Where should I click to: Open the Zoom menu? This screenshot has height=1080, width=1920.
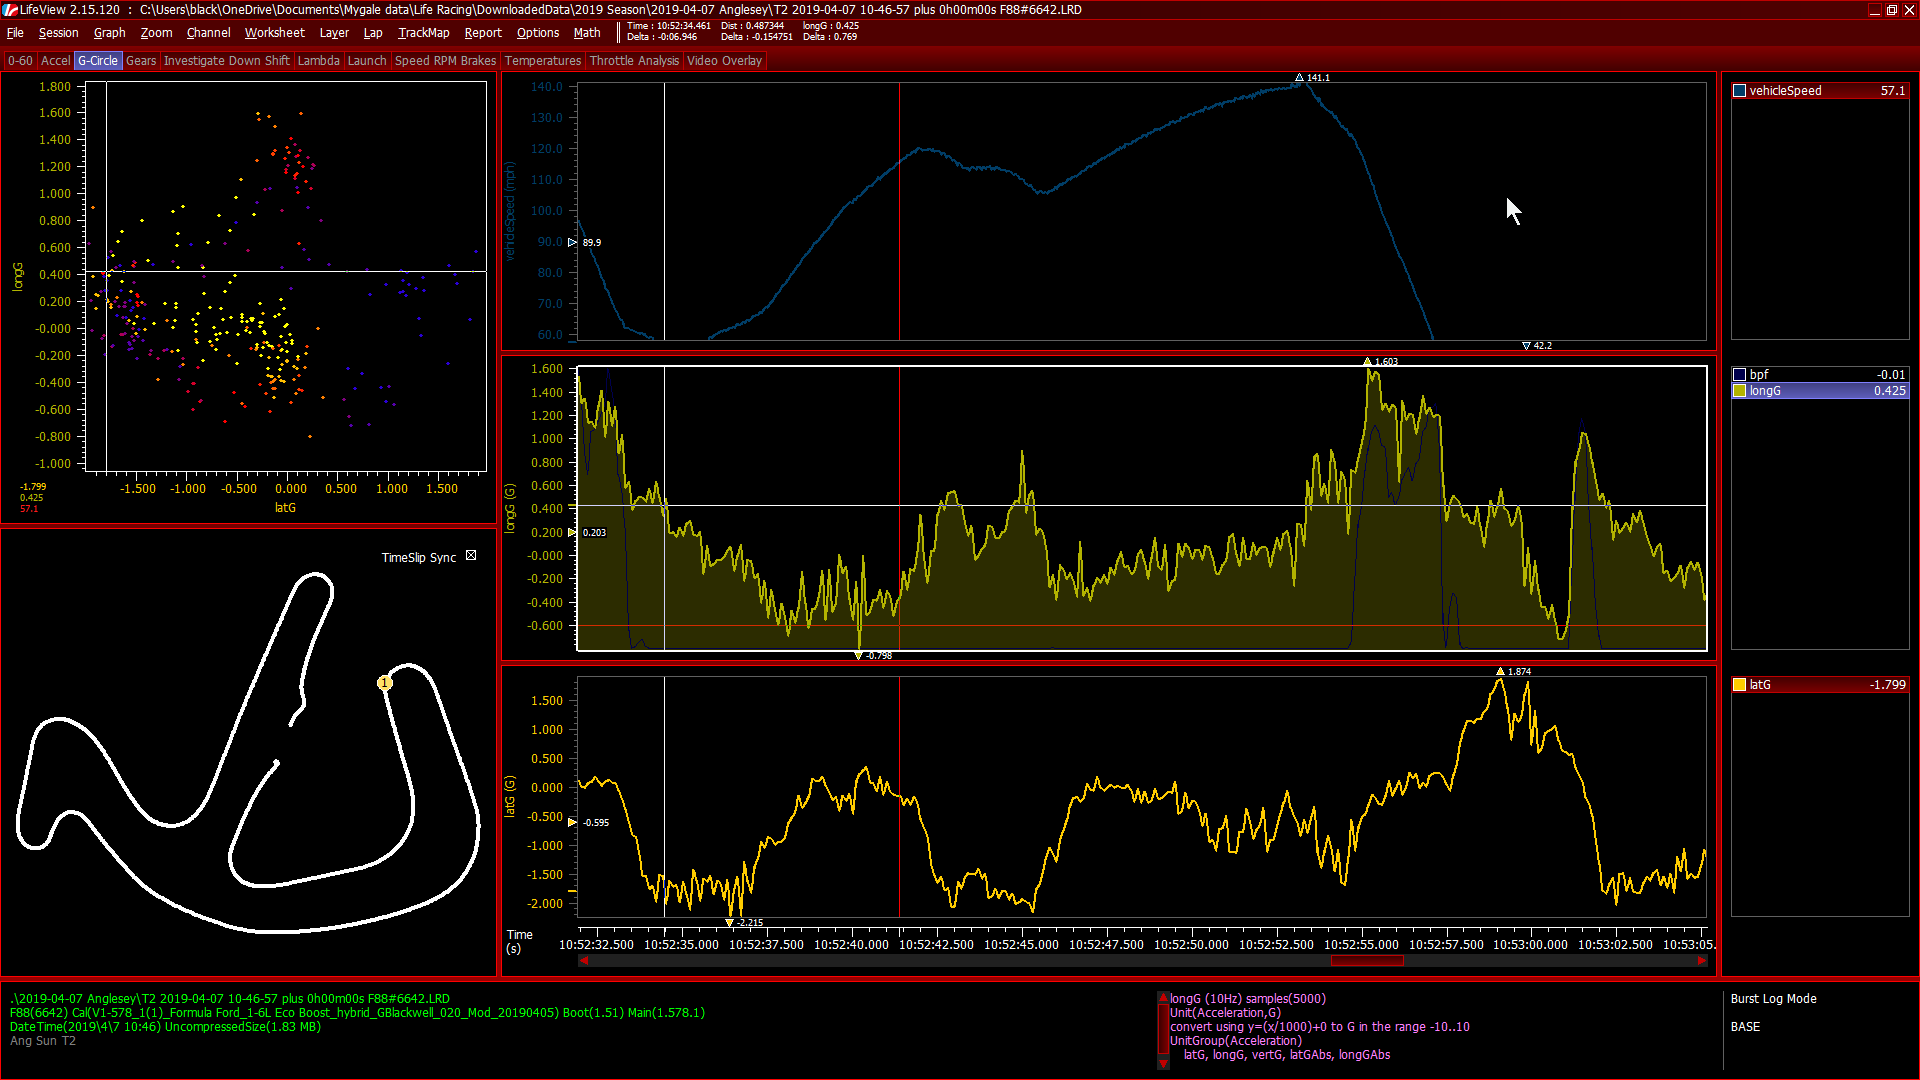156,33
